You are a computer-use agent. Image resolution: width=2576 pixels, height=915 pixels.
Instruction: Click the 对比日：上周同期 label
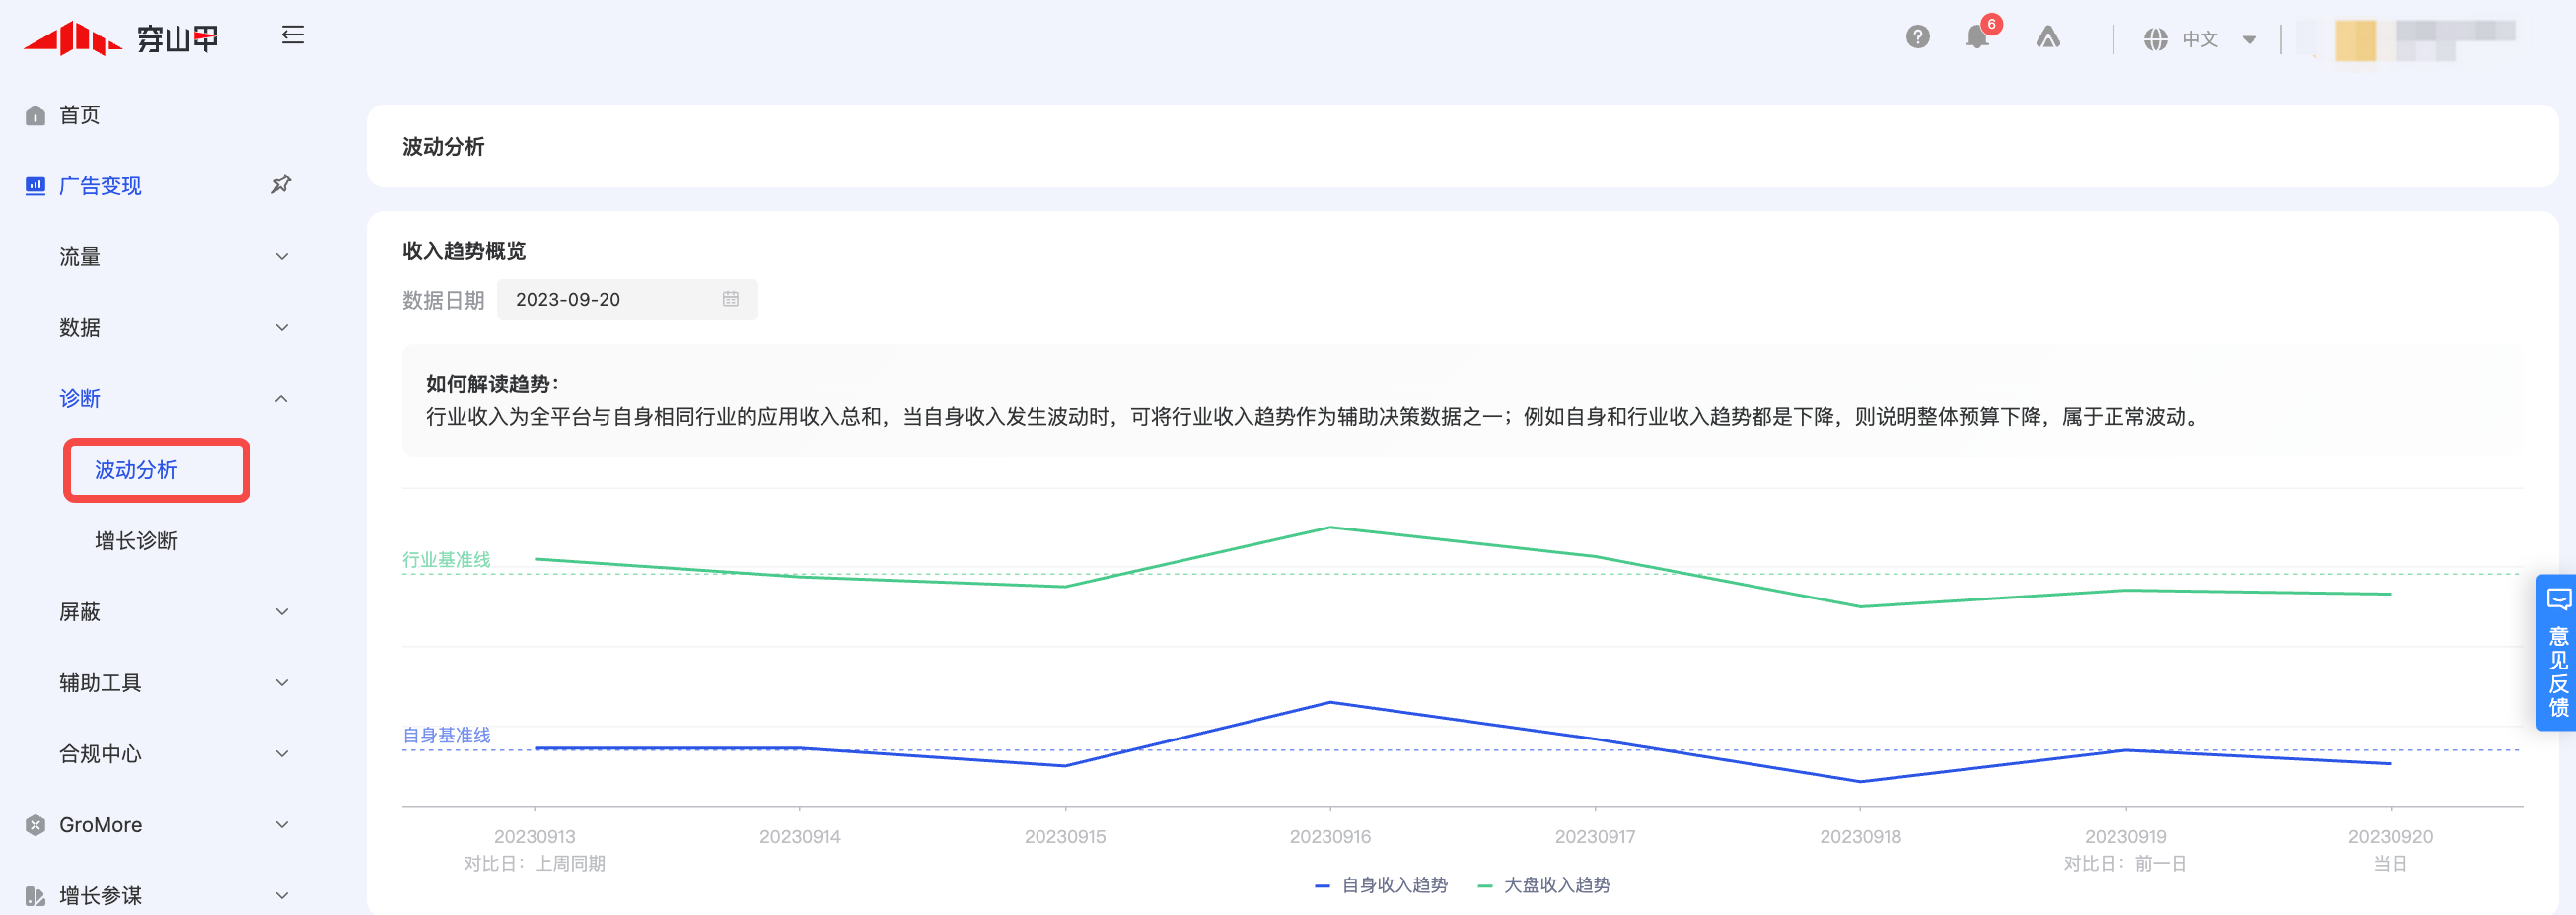click(x=535, y=864)
